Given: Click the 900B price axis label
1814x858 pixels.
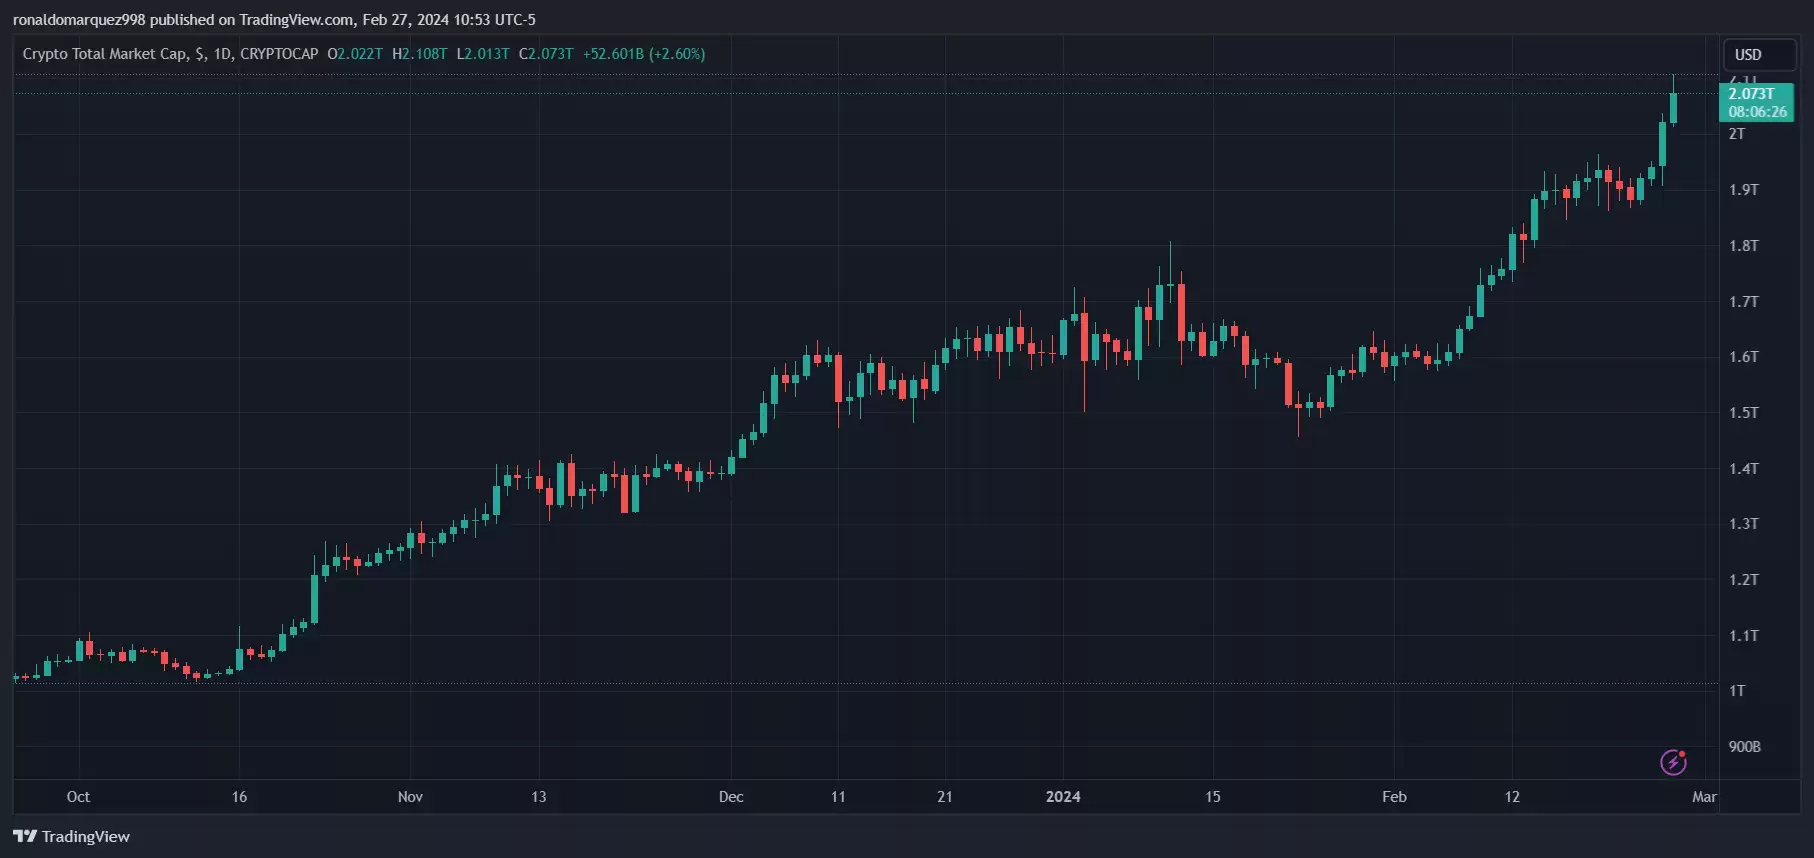Looking at the screenshot, I should 1744,747.
